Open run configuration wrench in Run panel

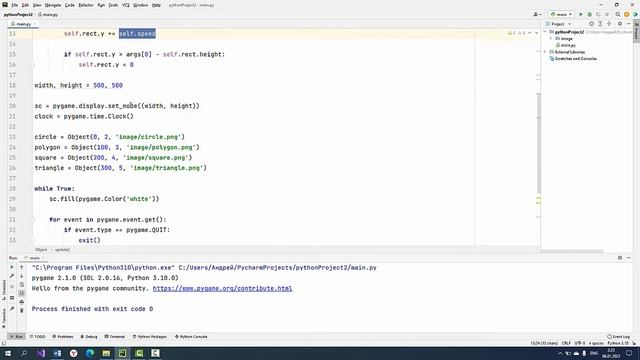[12, 276]
